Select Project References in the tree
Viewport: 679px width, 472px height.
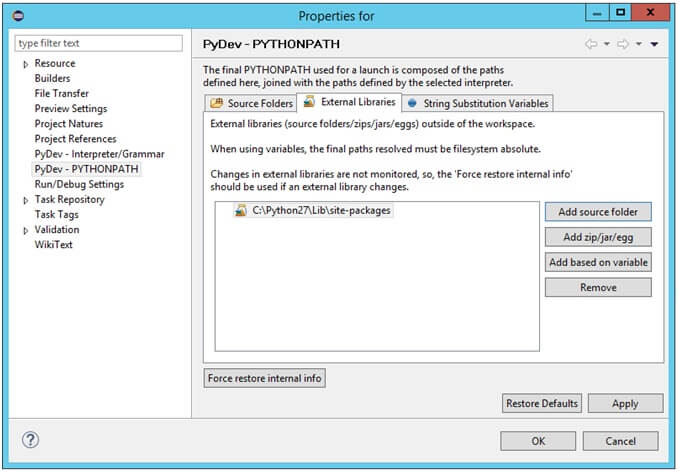point(76,139)
